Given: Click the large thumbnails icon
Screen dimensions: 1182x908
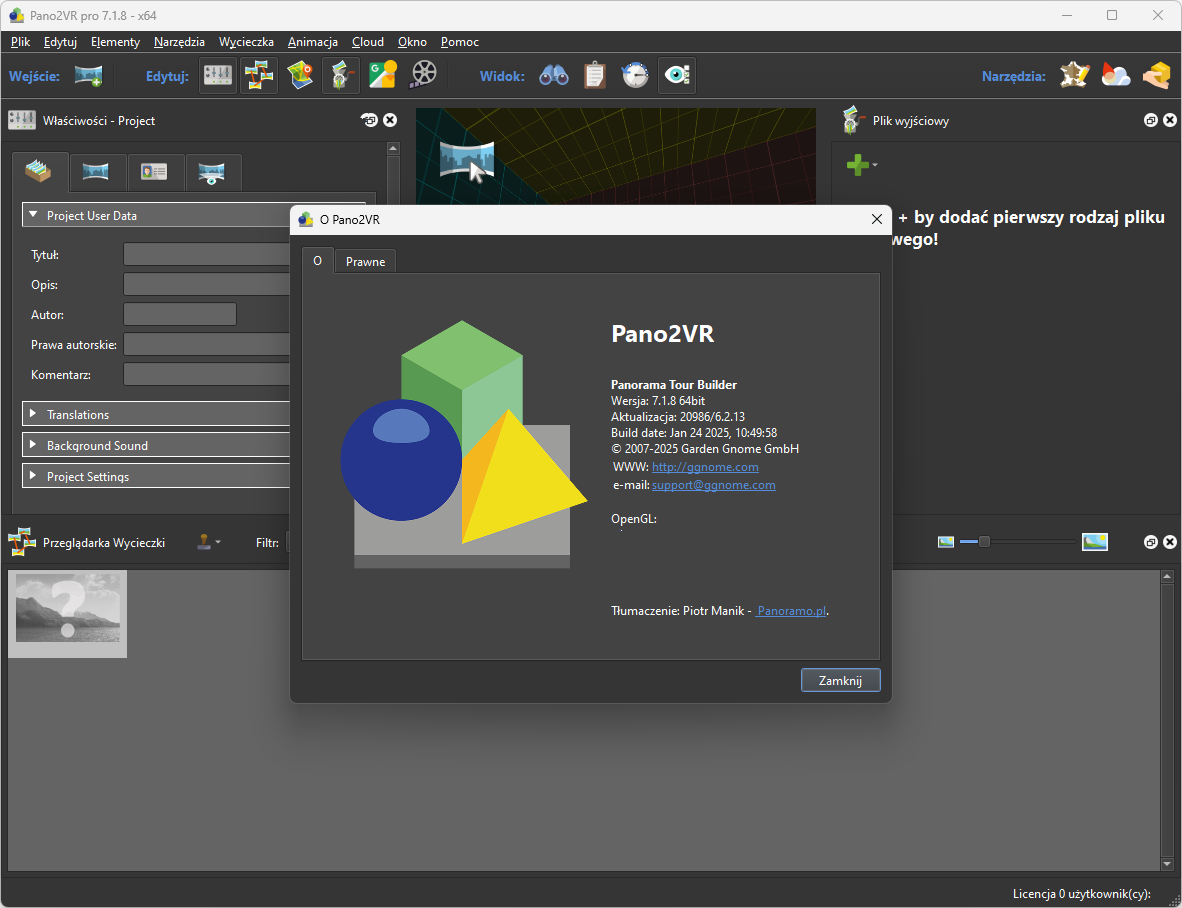Looking at the screenshot, I should click(x=1095, y=542).
